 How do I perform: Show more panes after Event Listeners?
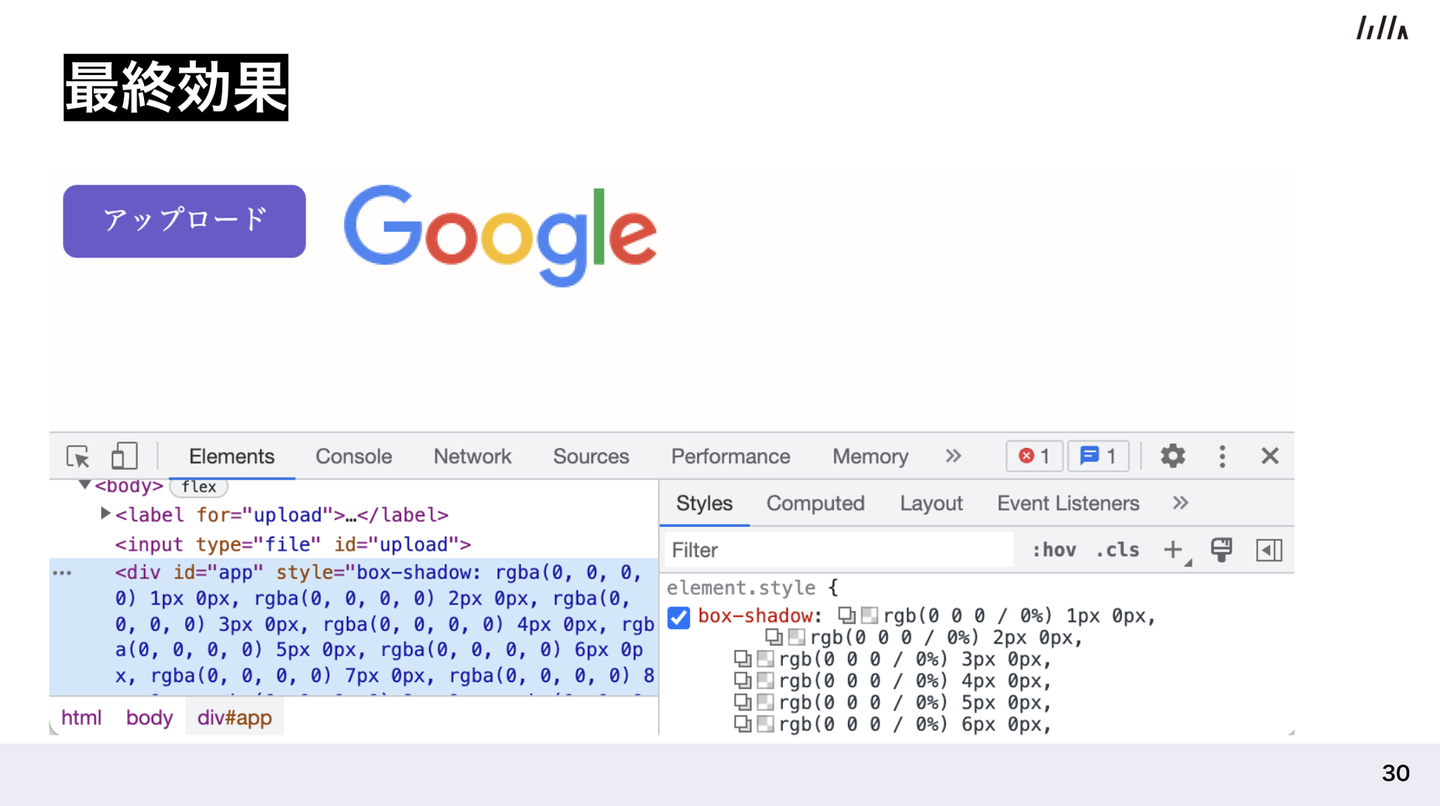point(1181,503)
